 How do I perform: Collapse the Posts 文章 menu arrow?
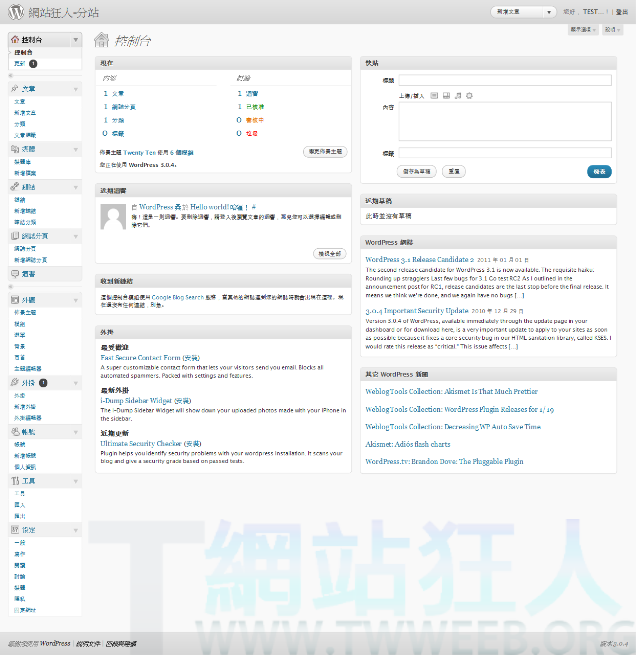click(76, 89)
